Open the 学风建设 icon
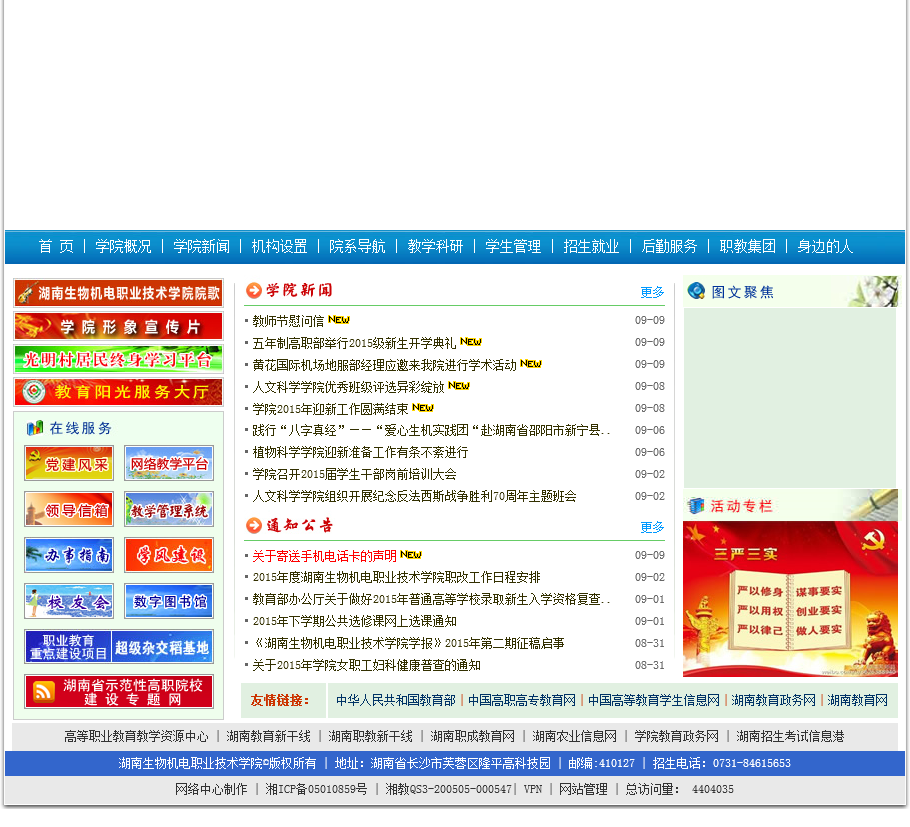This screenshot has width=910, height=827. pyautogui.click(x=169, y=555)
